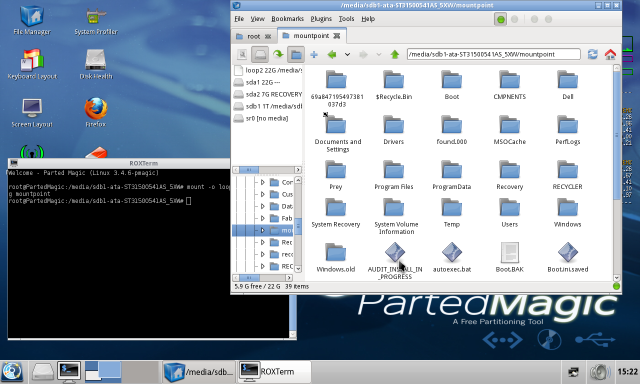
Task: Select the sda2 7G RECOVERY device
Action: 268,94
